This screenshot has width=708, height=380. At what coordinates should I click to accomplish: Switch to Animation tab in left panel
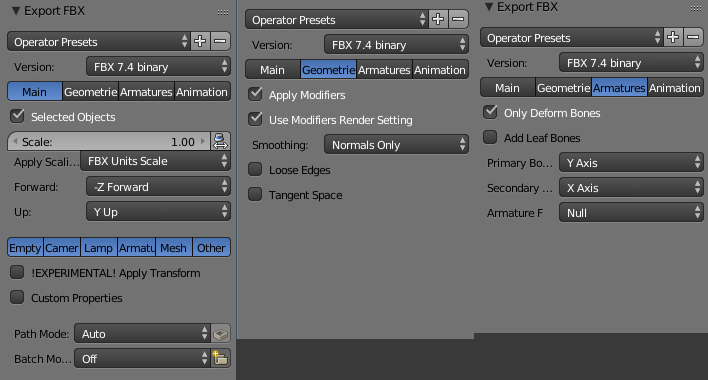click(x=202, y=92)
